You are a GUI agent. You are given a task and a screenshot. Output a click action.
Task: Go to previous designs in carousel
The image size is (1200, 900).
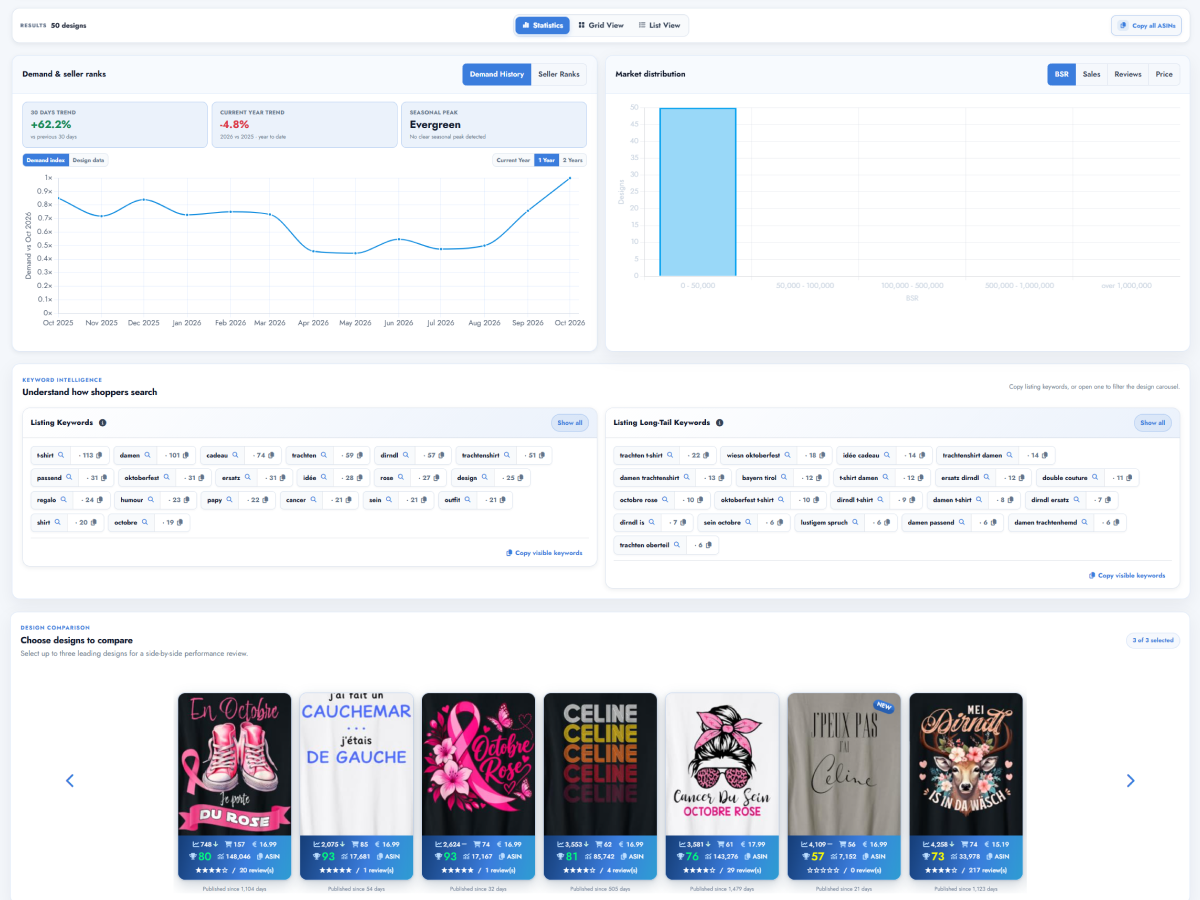pos(70,781)
